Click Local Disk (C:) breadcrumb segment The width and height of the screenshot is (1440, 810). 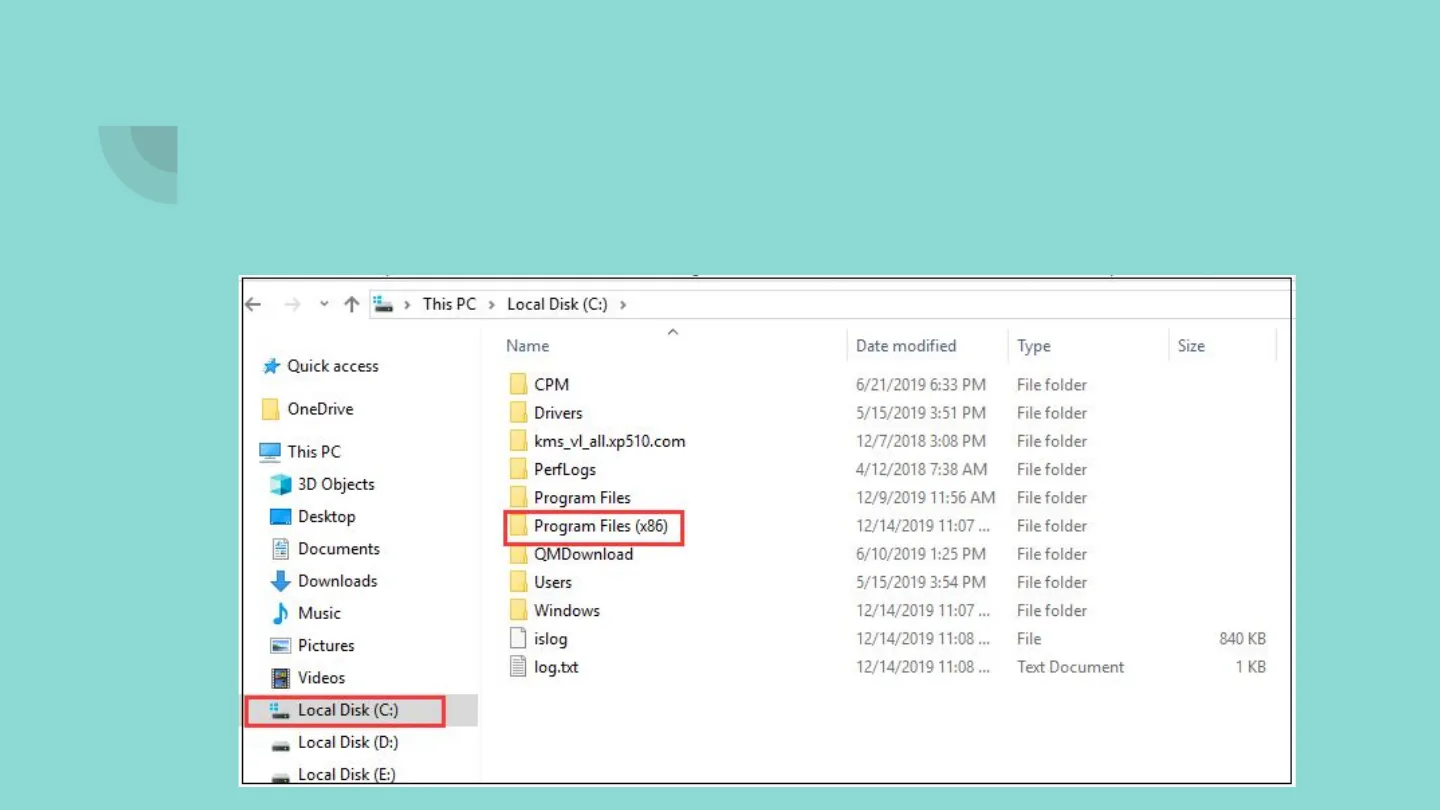557,304
